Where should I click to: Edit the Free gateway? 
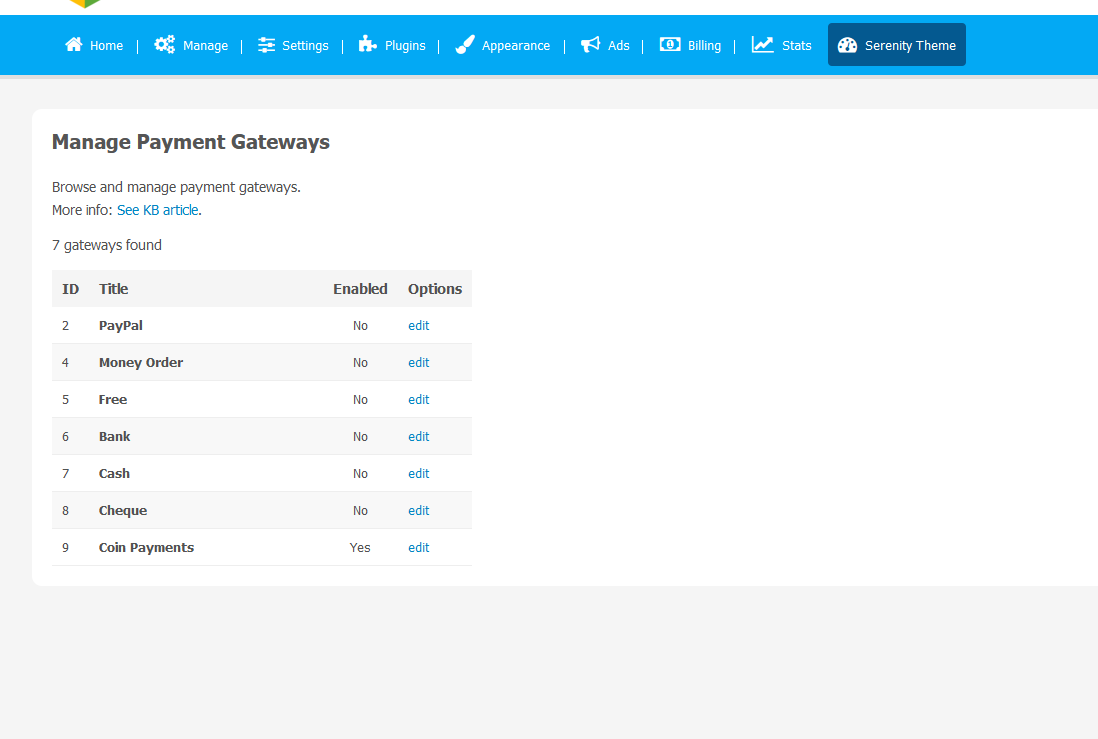click(x=418, y=400)
